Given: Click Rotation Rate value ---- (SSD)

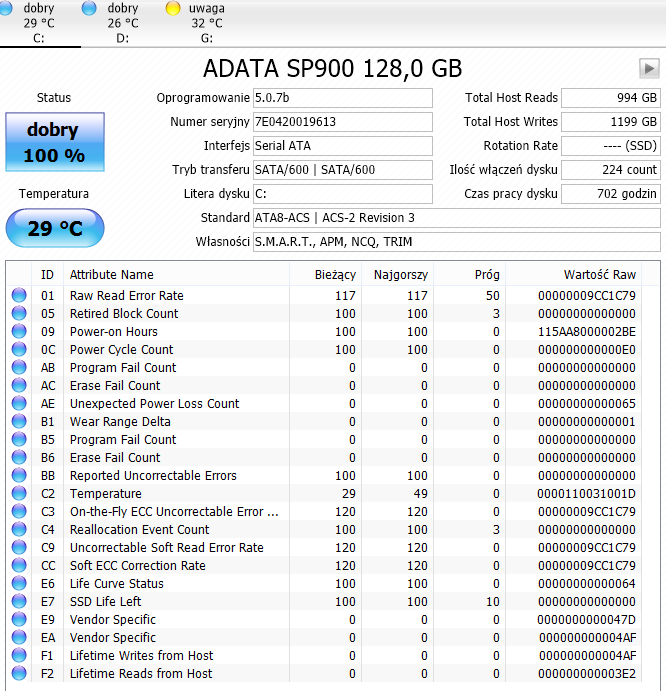Looking at the screenshot, I should [610, 146].
